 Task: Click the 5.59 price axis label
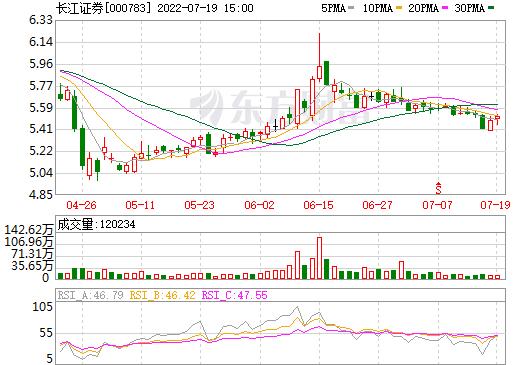tap(41, 108)
